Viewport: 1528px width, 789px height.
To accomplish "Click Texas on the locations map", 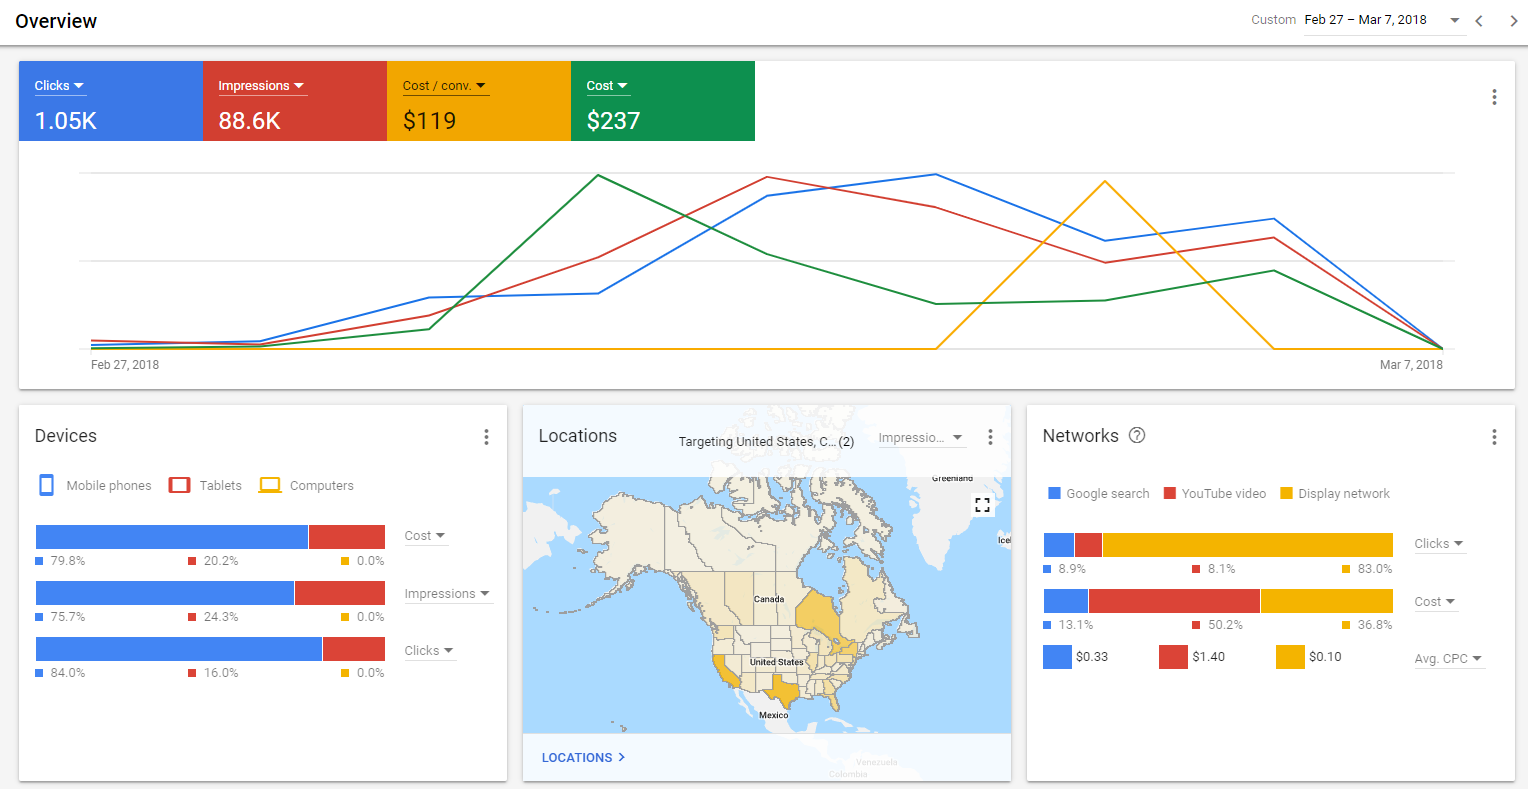I will pos(783,688).
